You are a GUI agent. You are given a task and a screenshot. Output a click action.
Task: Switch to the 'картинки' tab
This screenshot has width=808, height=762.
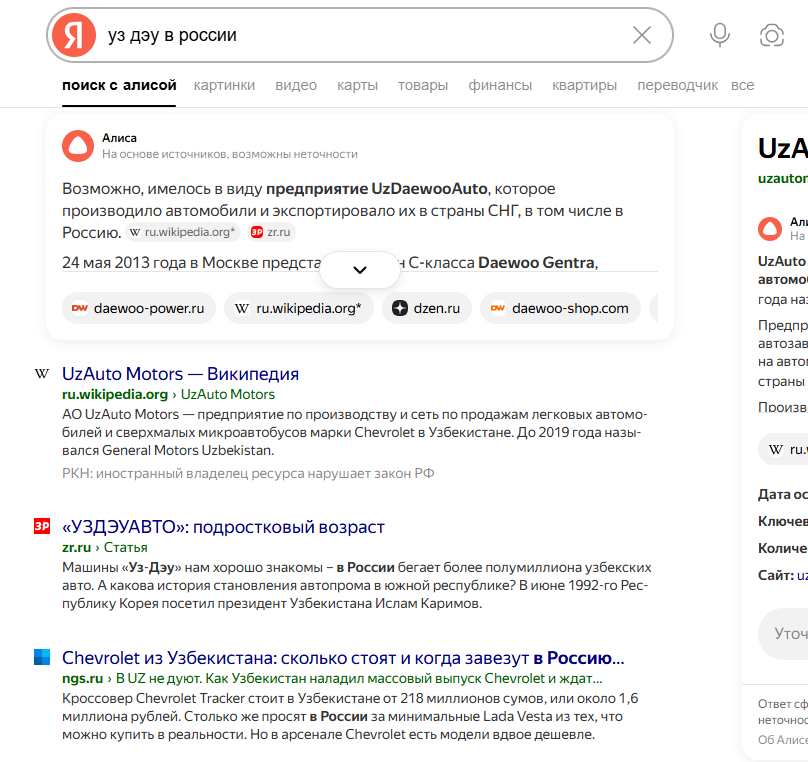point(224,85)
